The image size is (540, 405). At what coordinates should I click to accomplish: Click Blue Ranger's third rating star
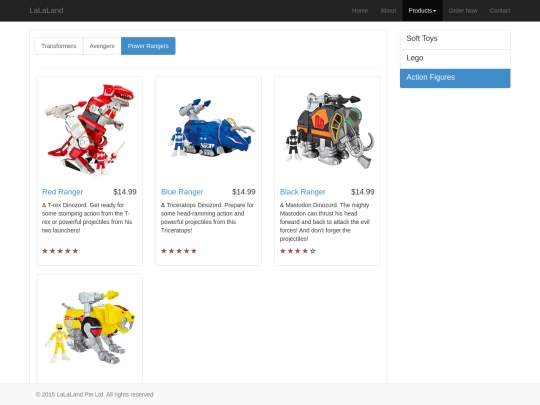coord(179,251)
